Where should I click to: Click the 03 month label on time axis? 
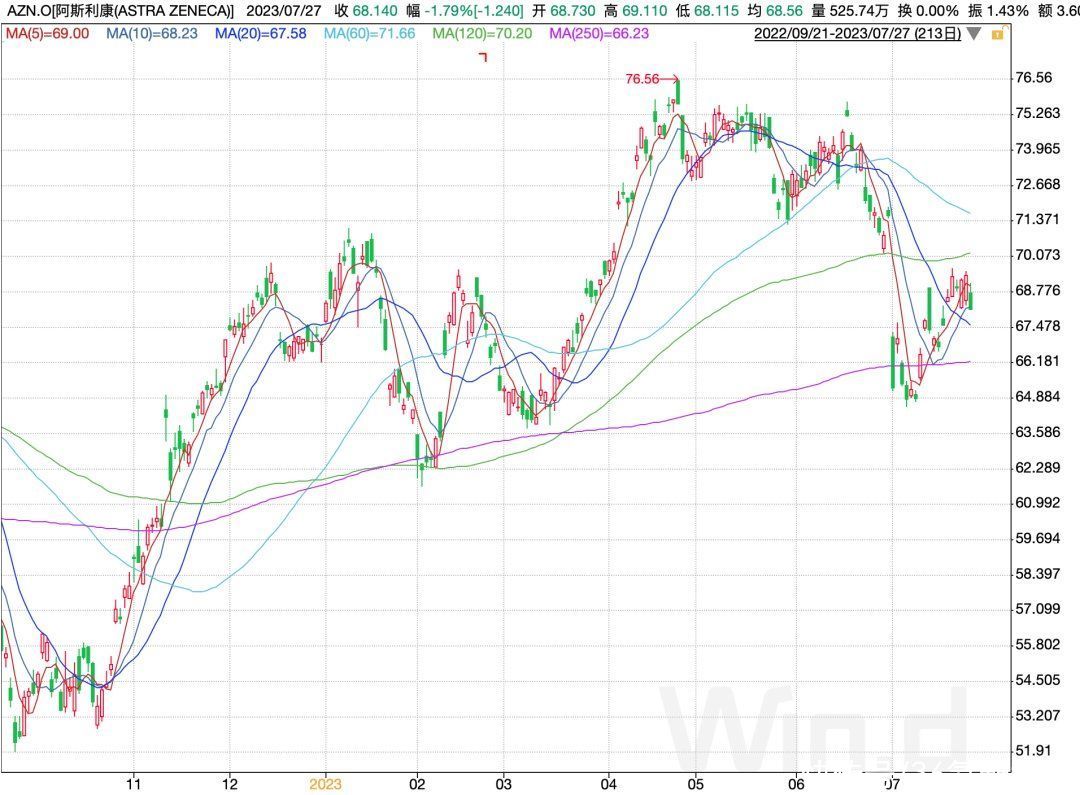tap(503, 783)
